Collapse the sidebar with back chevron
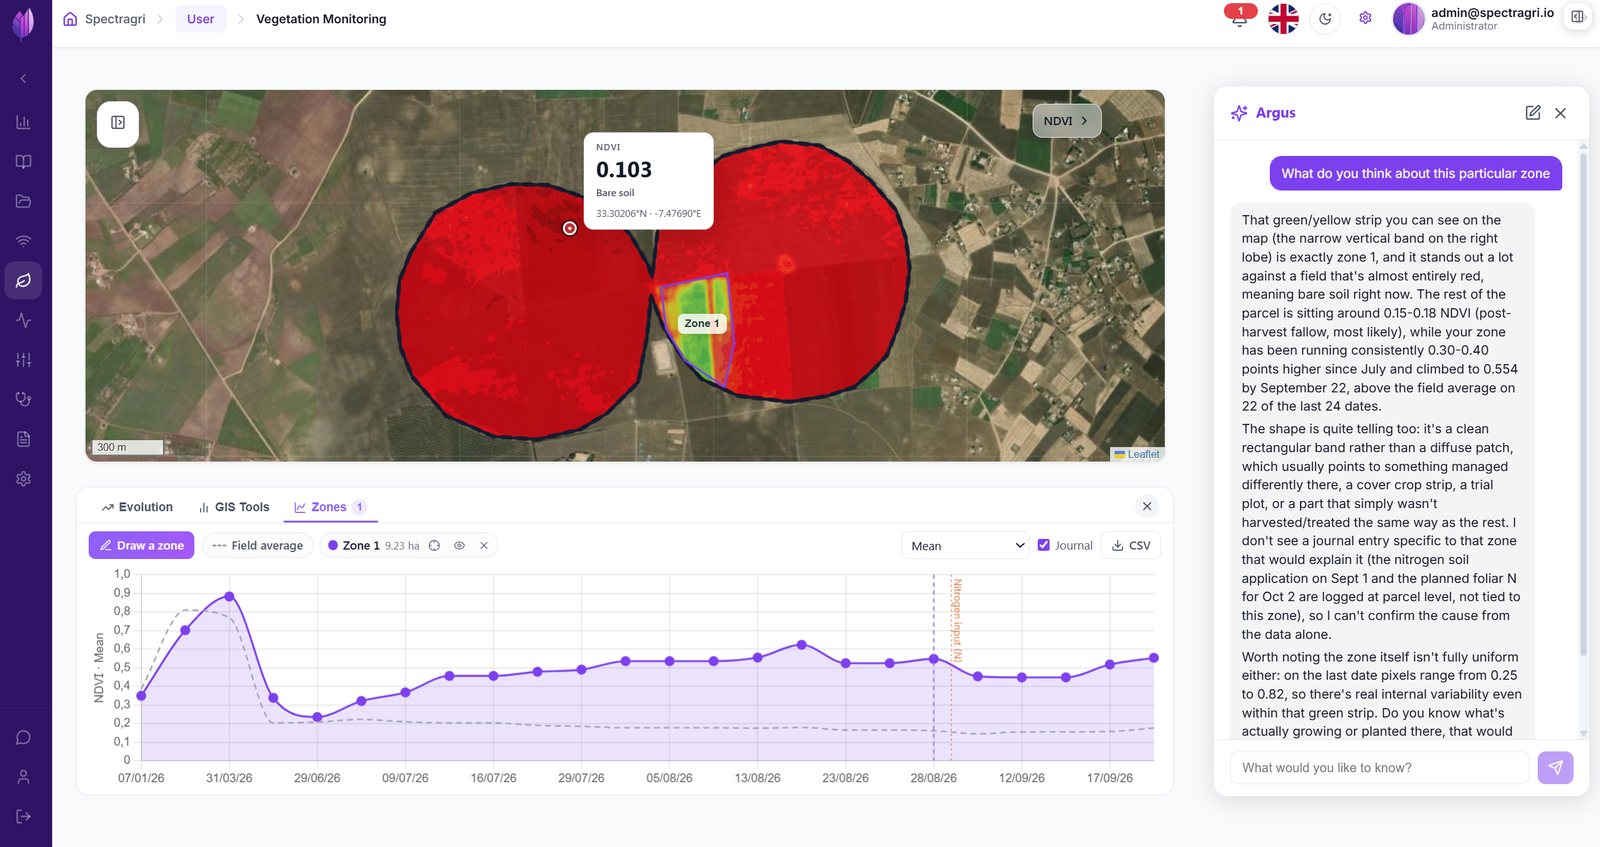Image resolution: width=1600 pixels, height=847 pixels. tap(24, 79)
